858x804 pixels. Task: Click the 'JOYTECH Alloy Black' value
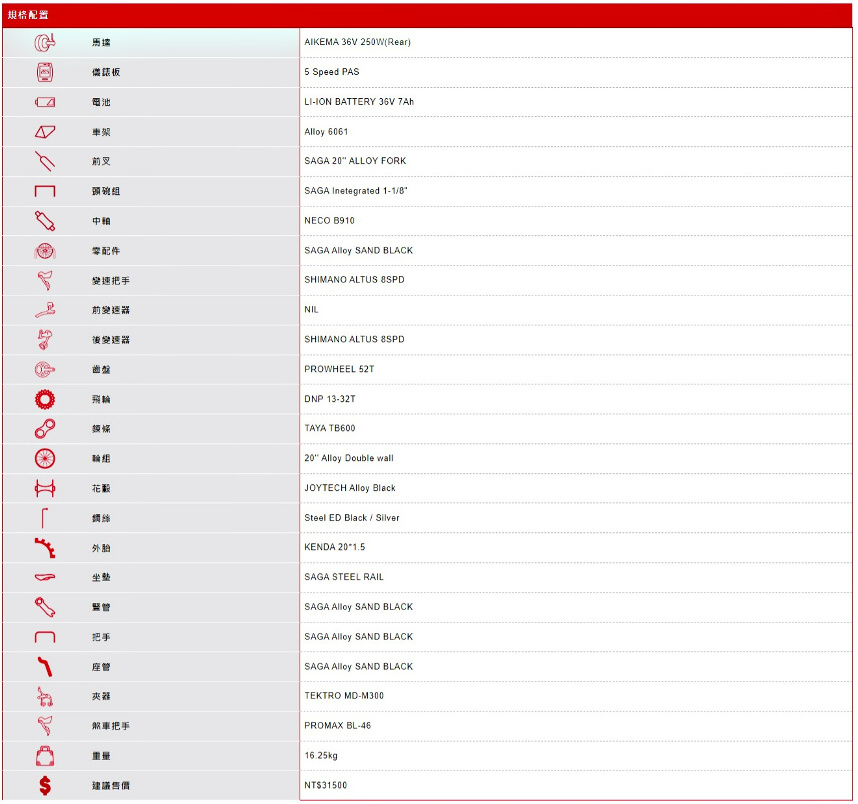pyautogui.click(x=350, y=488)
